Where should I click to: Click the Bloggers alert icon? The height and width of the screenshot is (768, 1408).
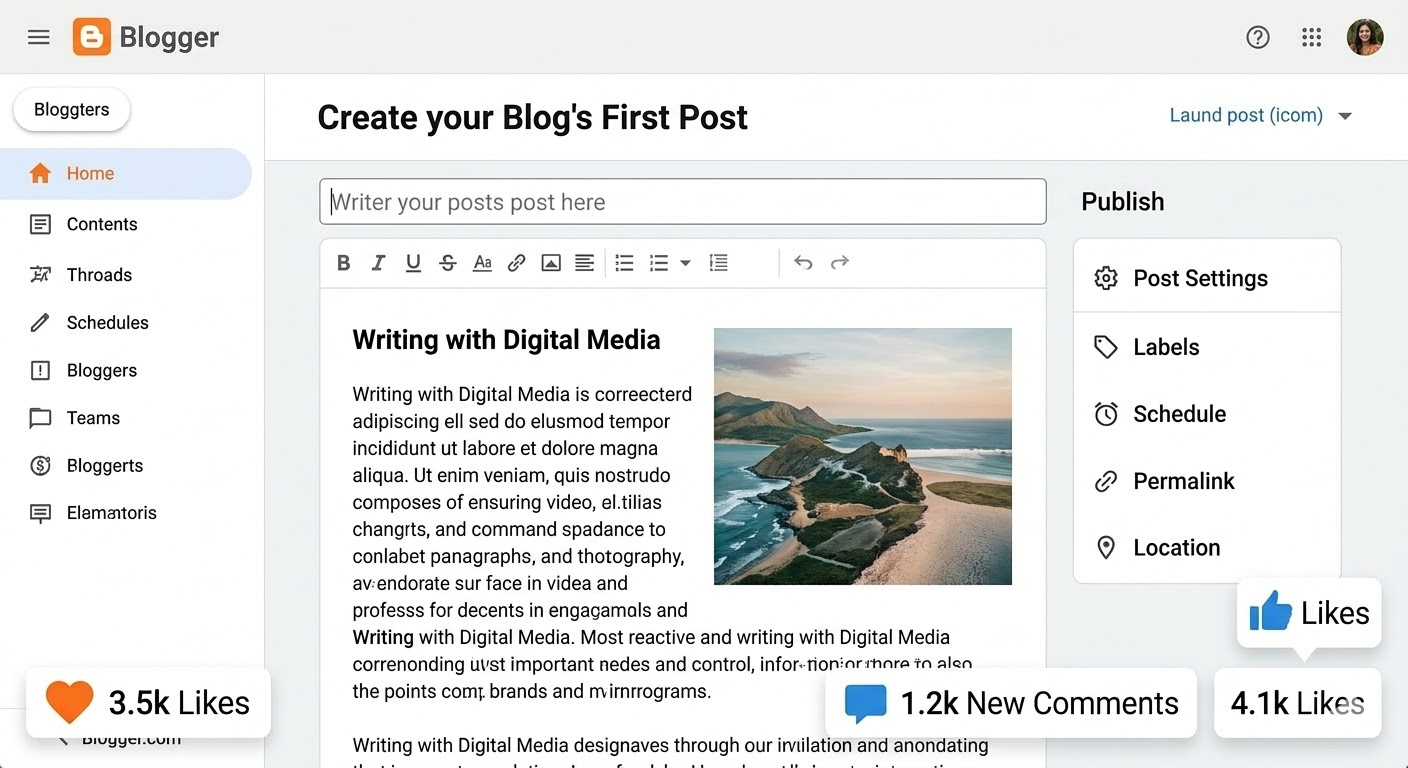coord(40,370)
